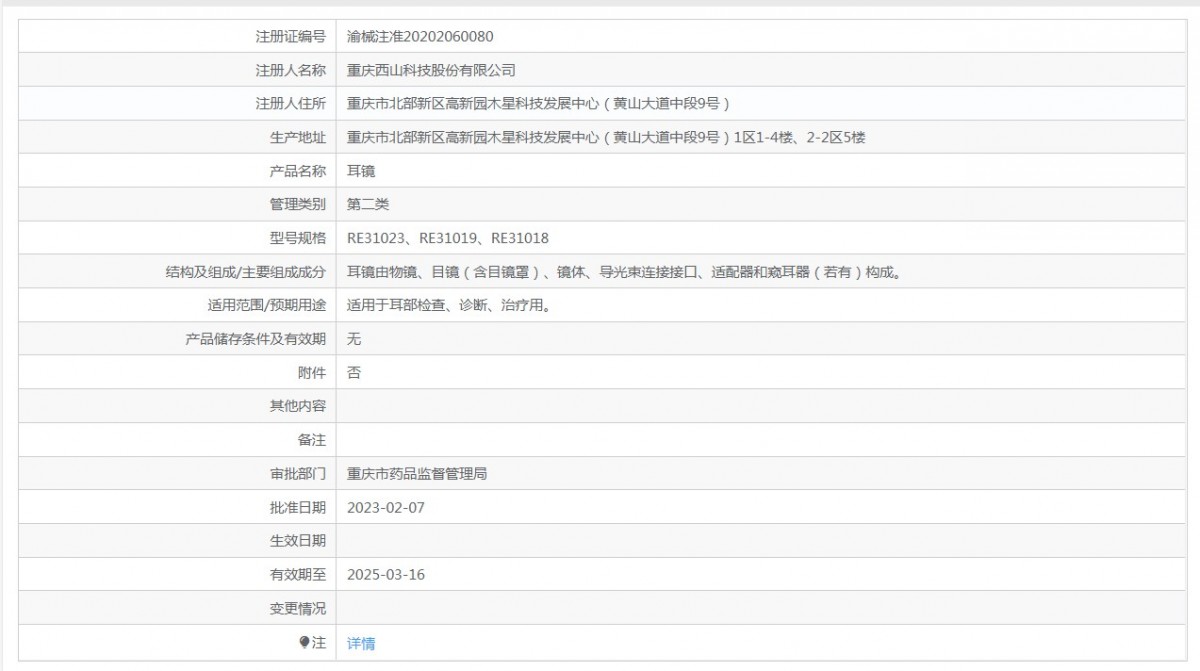Click the 附件 label

point(312,373)
